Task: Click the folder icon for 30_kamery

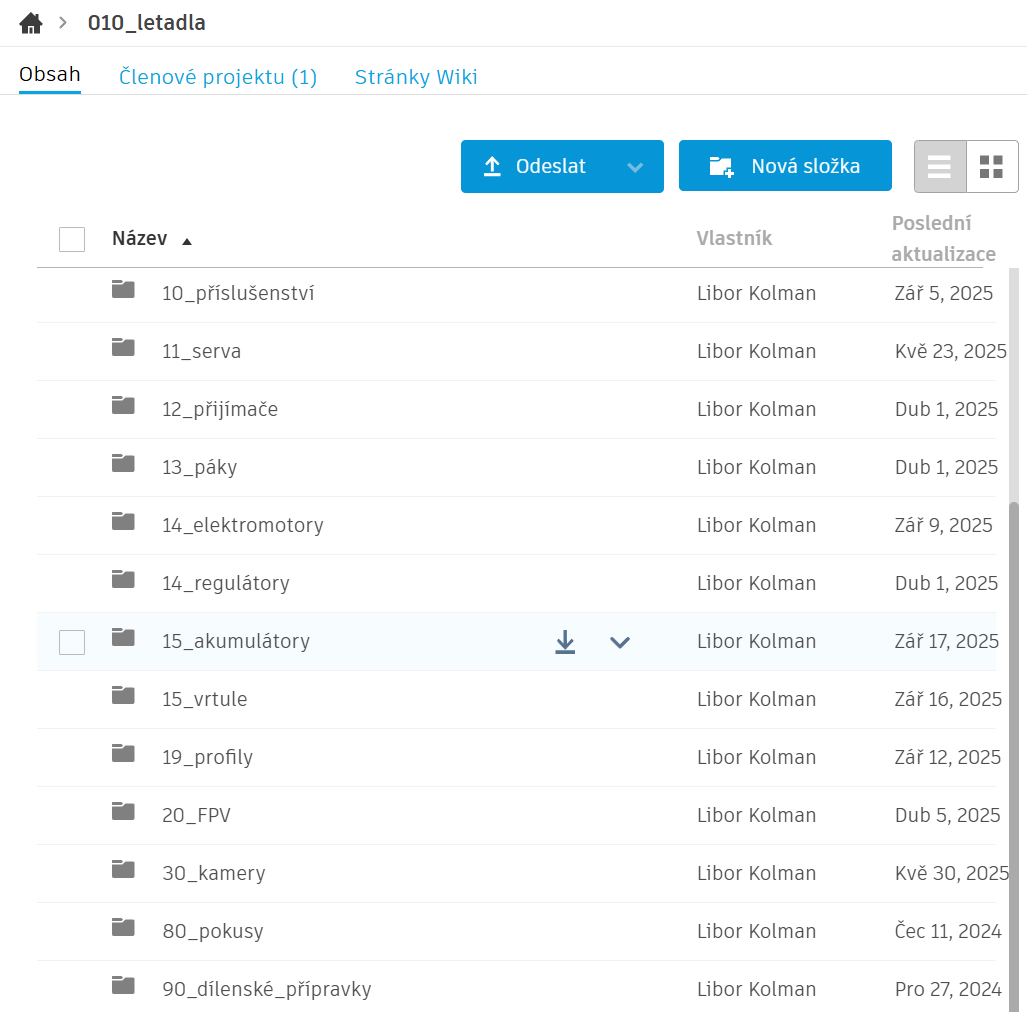Action: [123, 870]
